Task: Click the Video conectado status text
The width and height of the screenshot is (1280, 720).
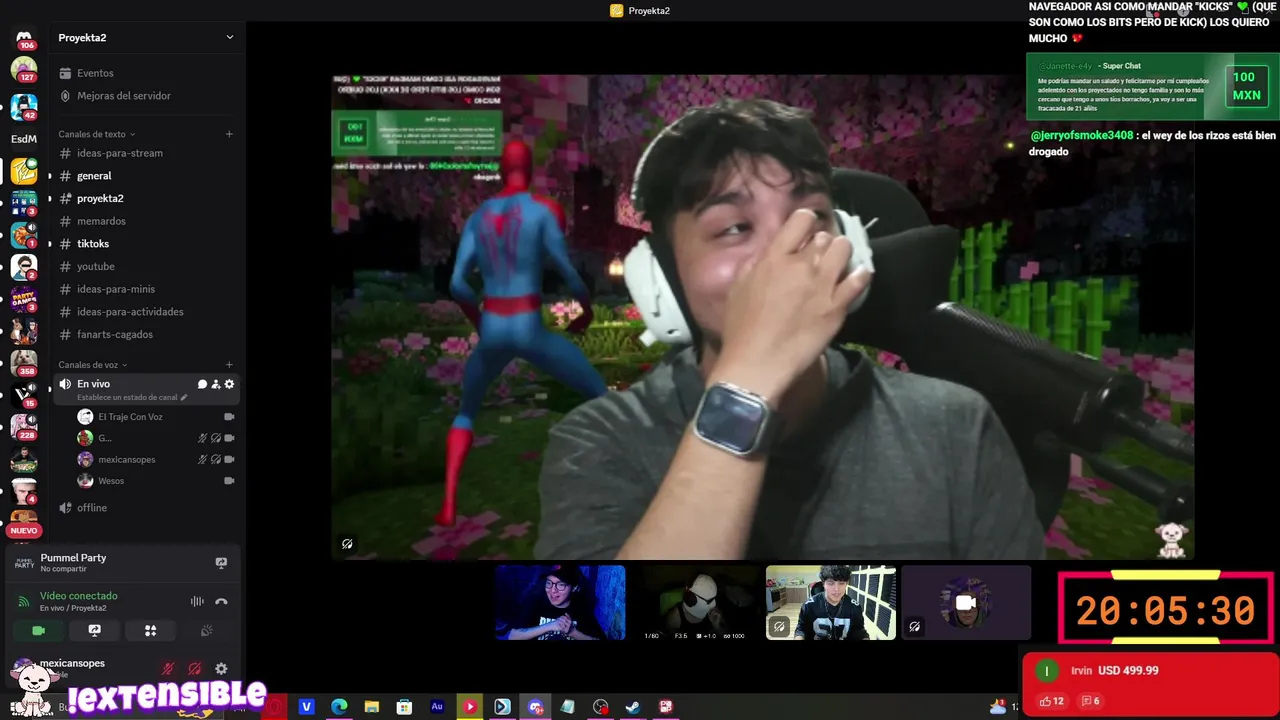Action: tap(78, 596)
